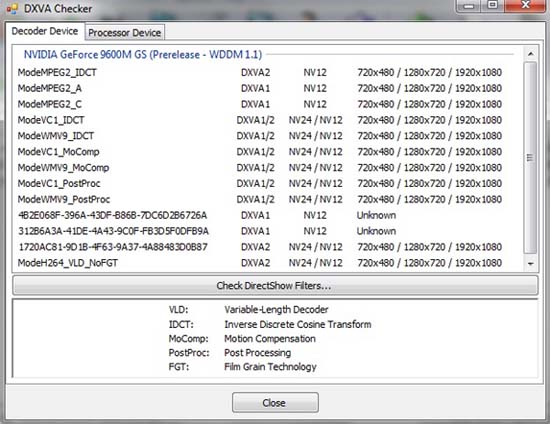Screen dimensions: 550x424
Task: Click NV24 / NV12 in ModeWMV9_IDCT row
Action: pyautogui.click(x=315, y=136)
